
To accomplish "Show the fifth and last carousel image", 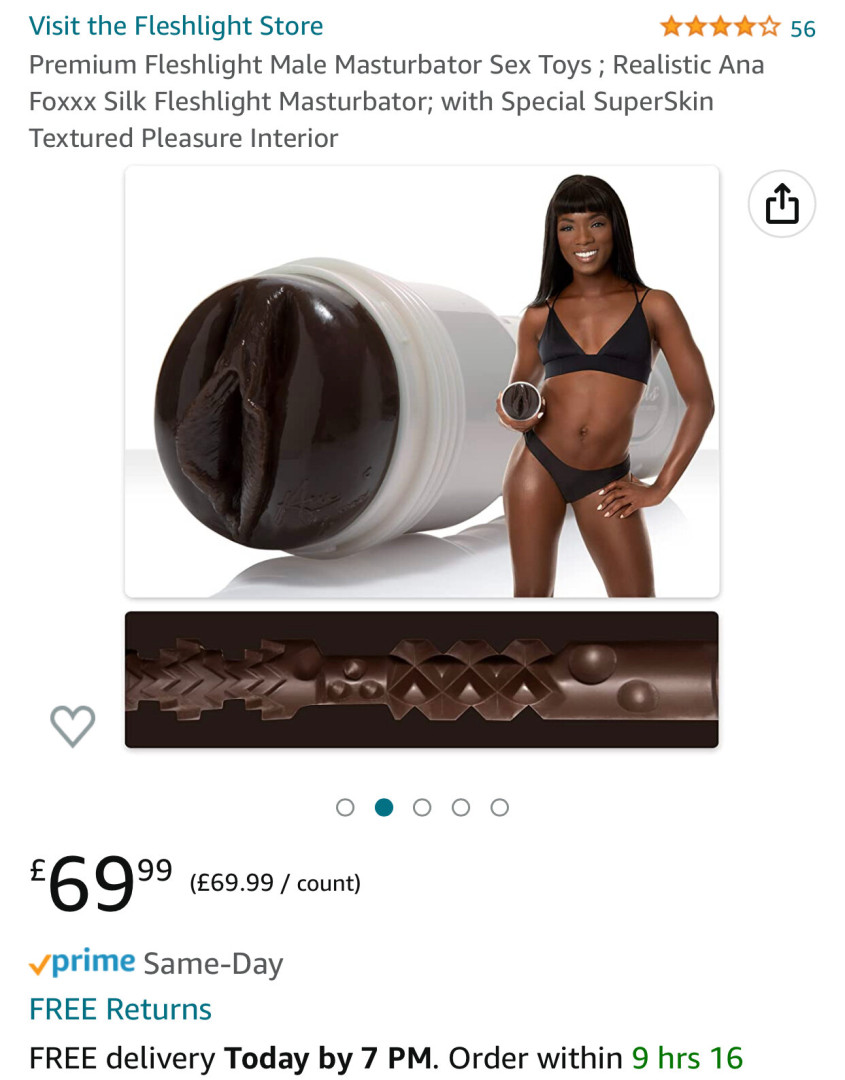I will [499, 807].
